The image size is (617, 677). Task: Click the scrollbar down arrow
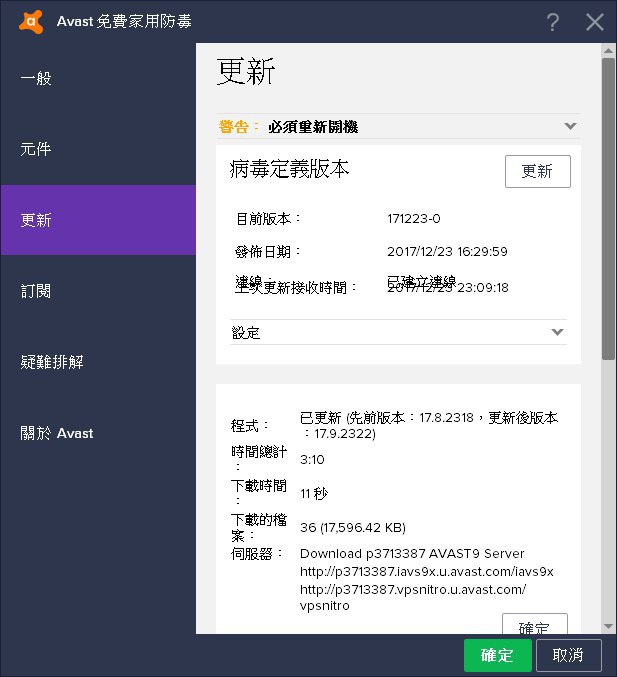(x=608, y=626)
